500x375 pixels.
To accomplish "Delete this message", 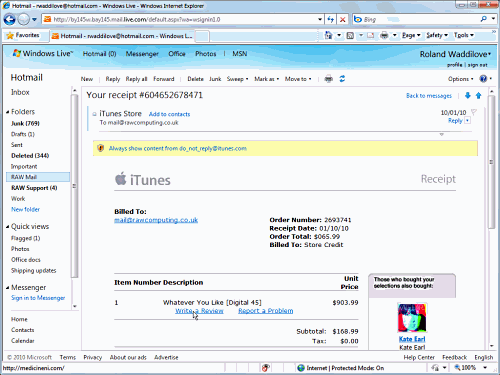I will pos(195,79).
